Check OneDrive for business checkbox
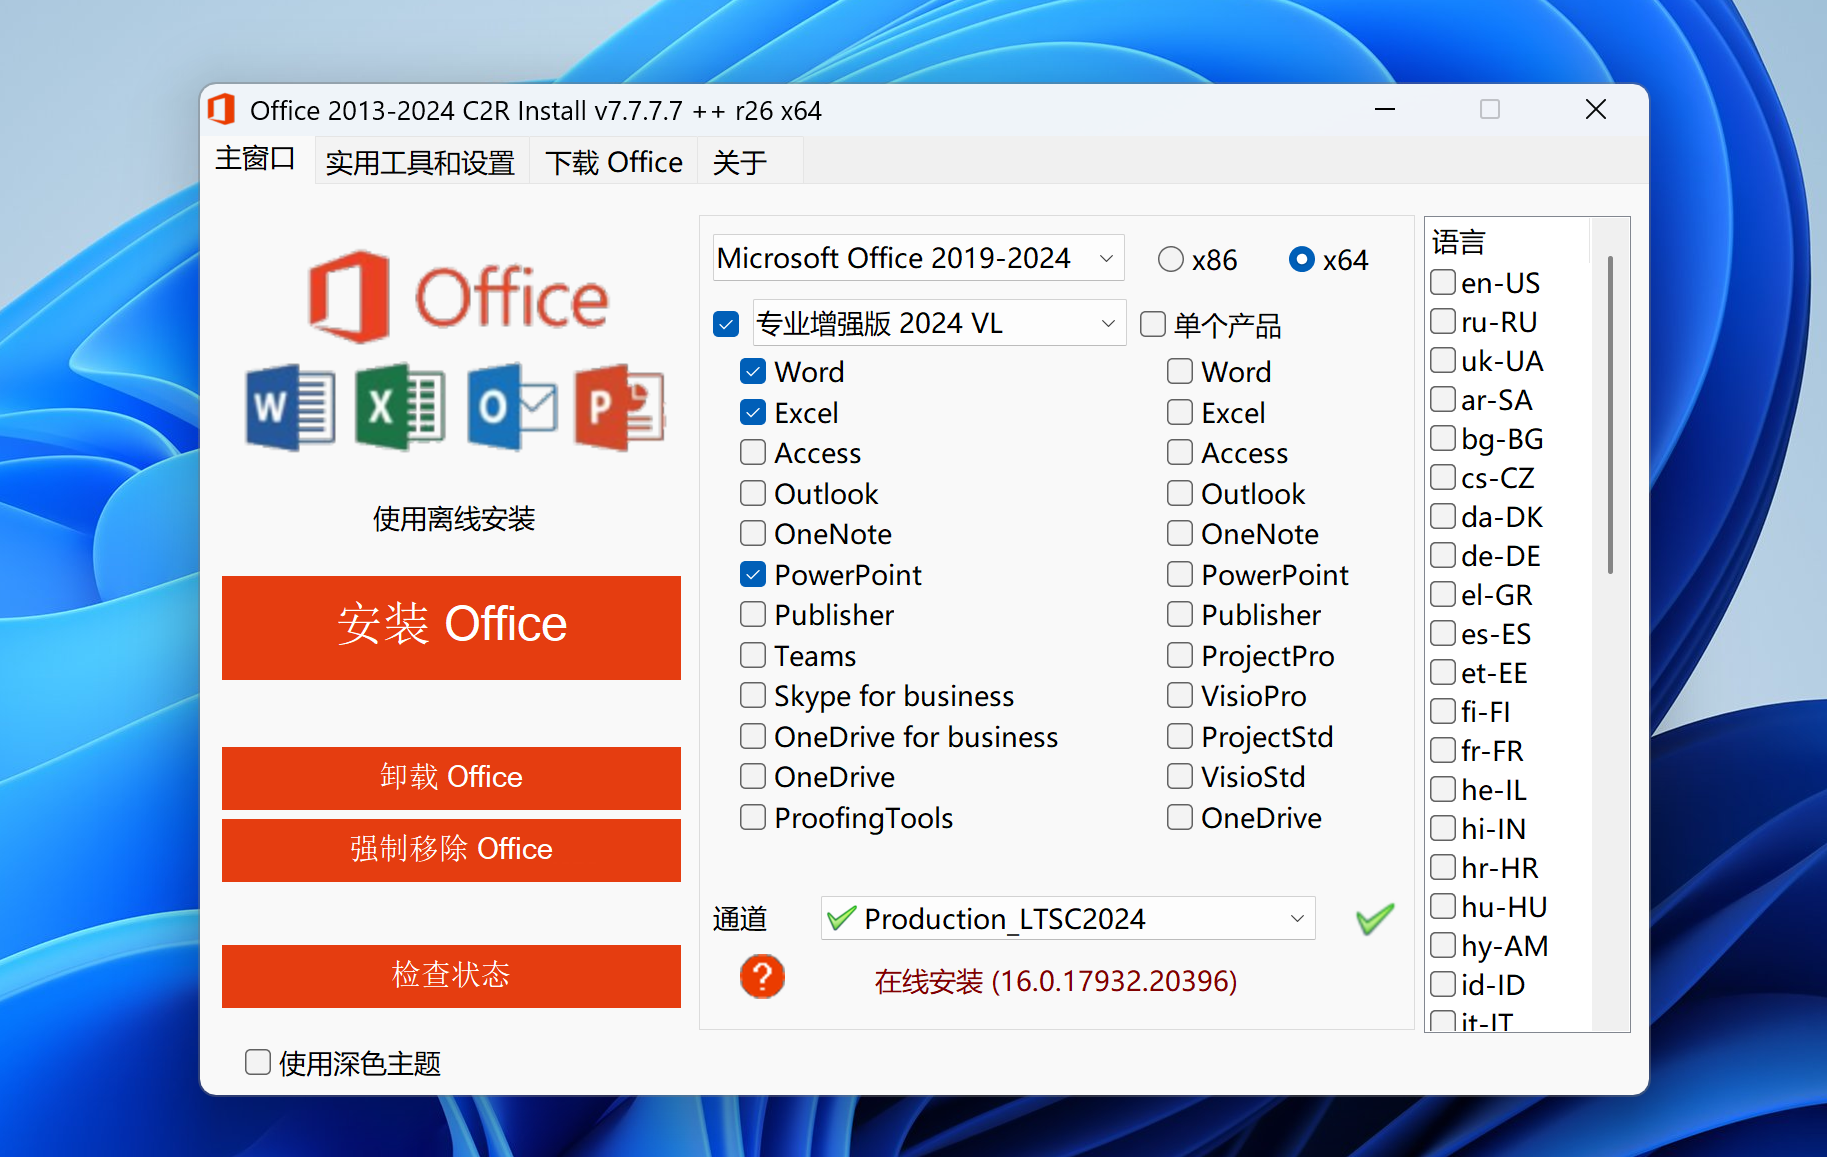Viewport: 1827px width, 1157px height. [753, 736]
